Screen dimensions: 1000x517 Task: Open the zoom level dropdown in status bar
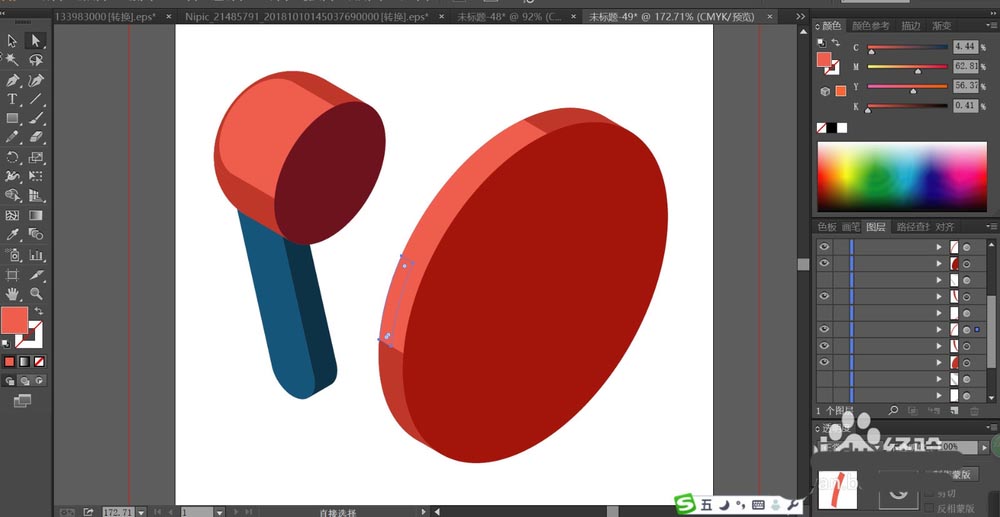[140, 512]
